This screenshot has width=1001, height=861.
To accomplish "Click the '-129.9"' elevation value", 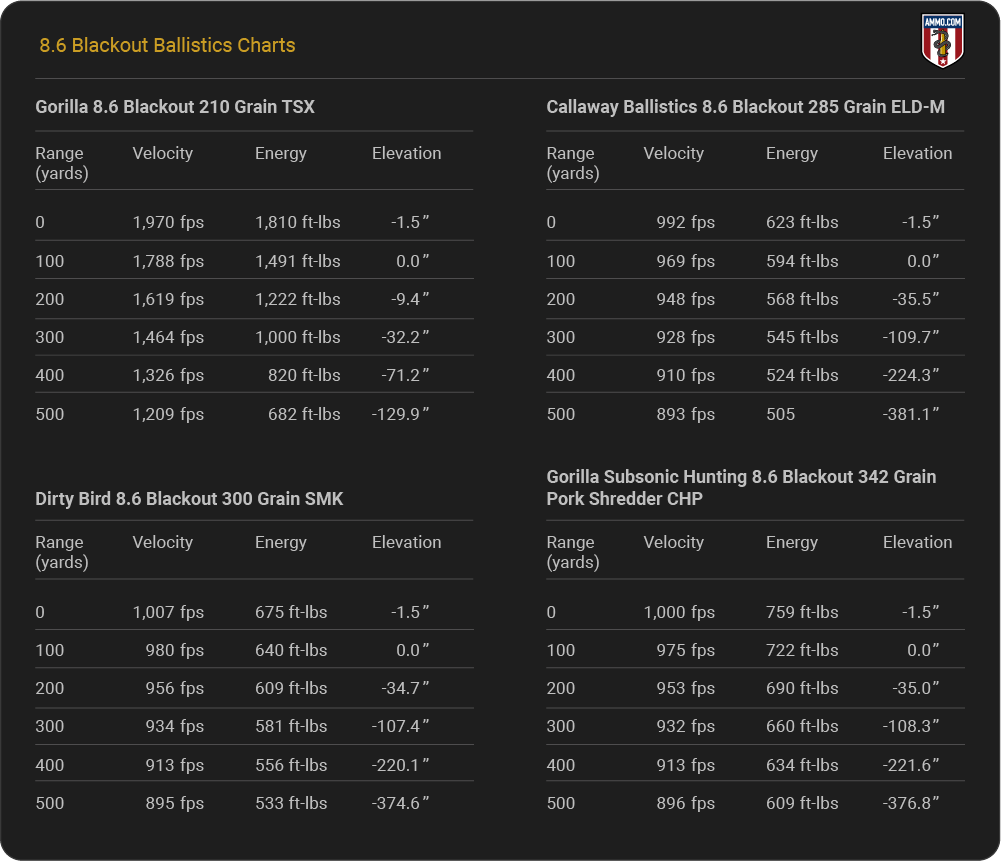I will click(400, 414).
